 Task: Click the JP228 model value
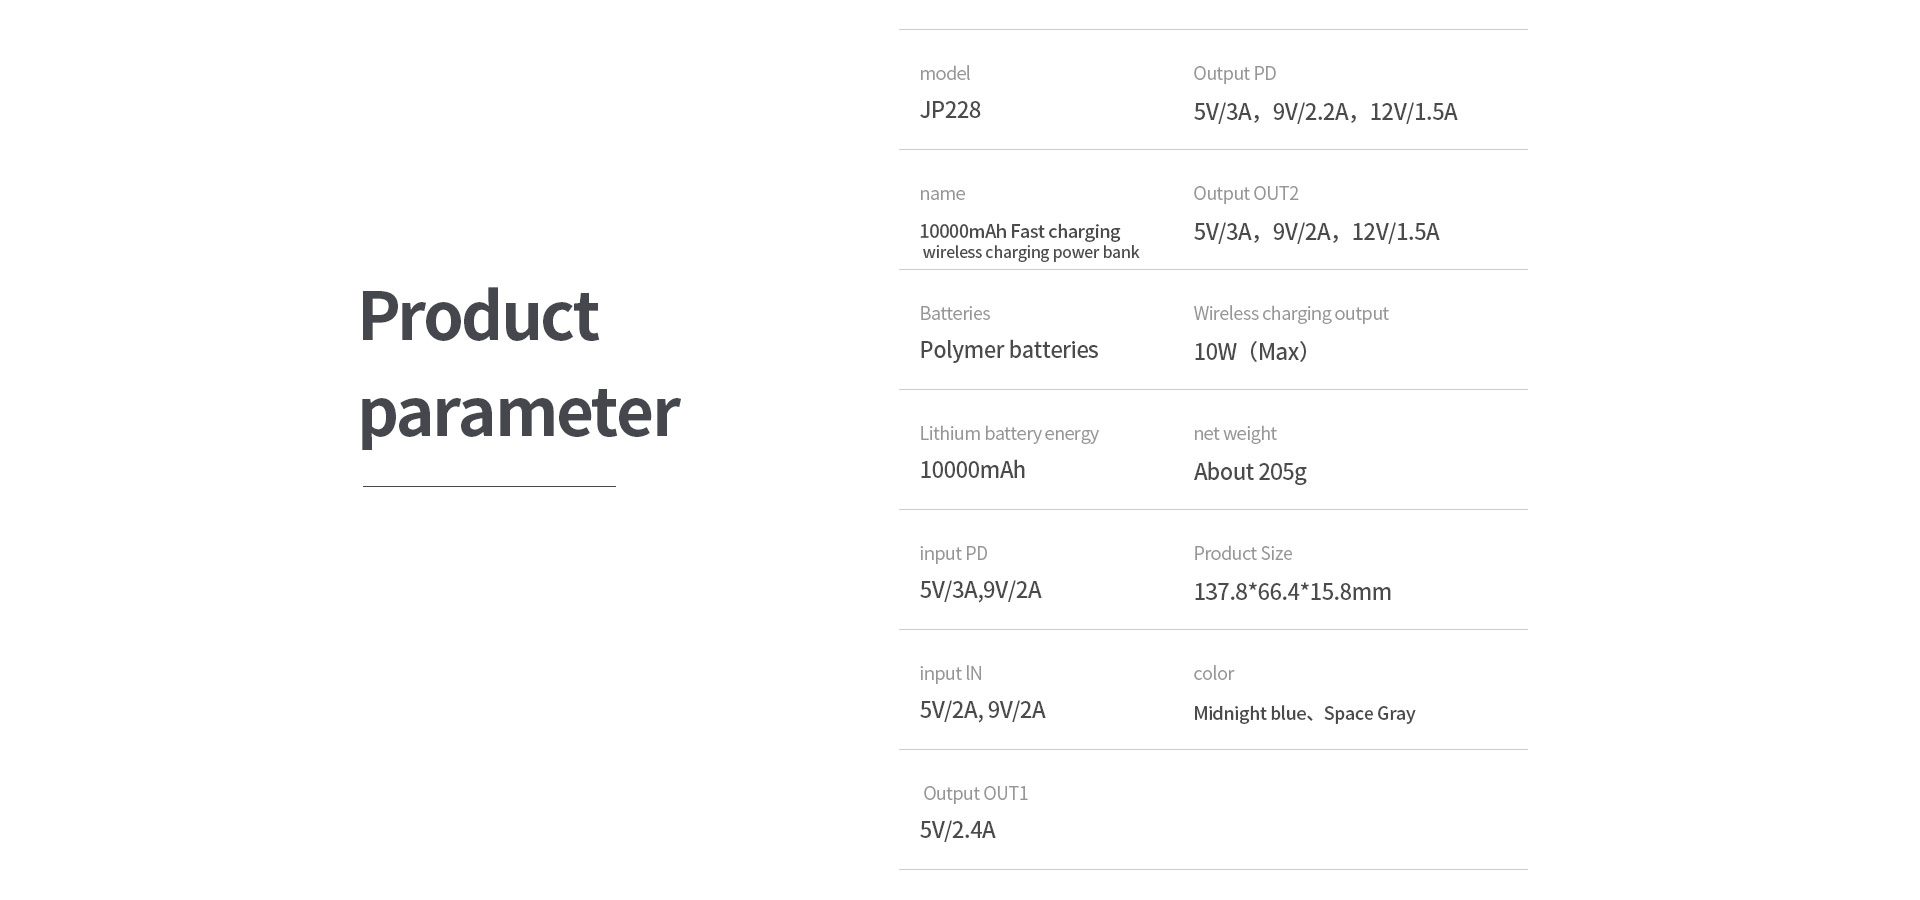click(950, 110)
